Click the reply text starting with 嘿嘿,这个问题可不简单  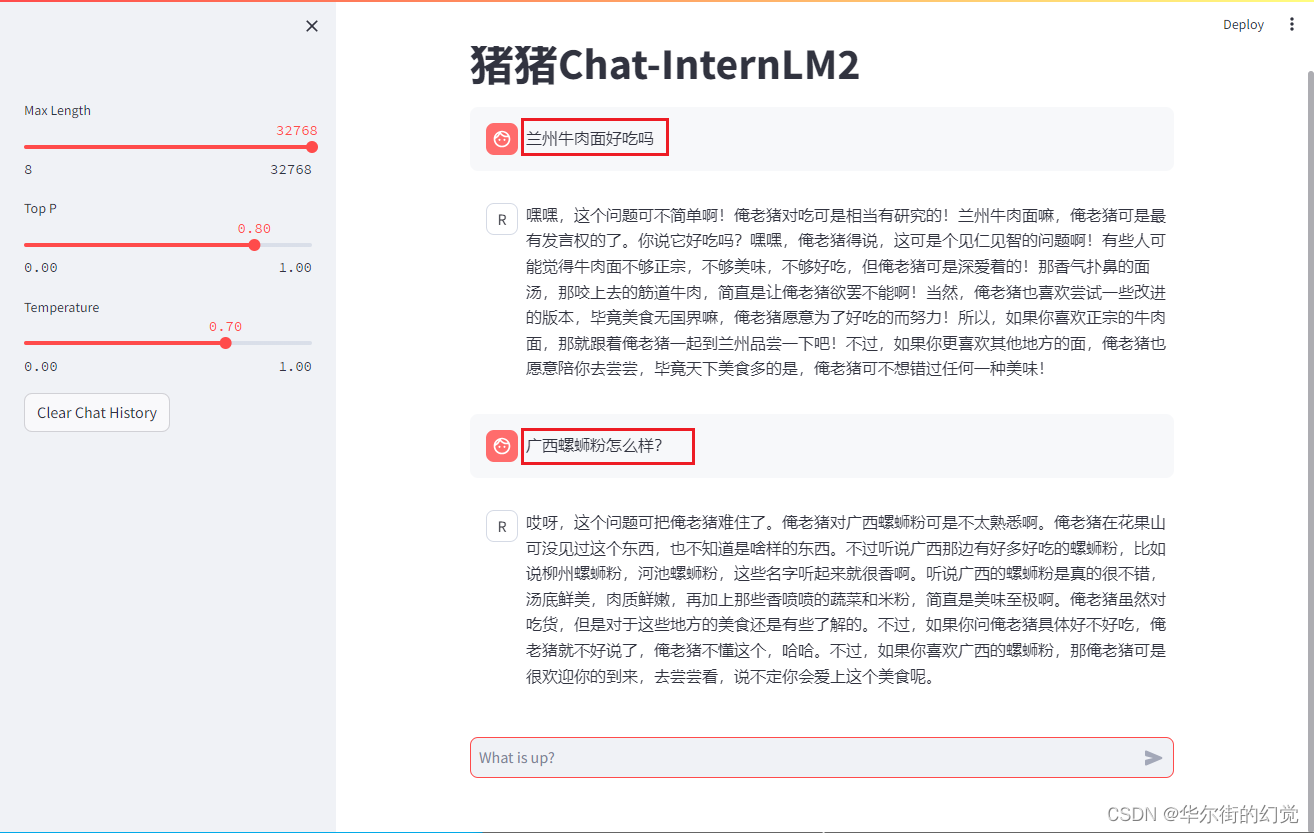point(846,292)
